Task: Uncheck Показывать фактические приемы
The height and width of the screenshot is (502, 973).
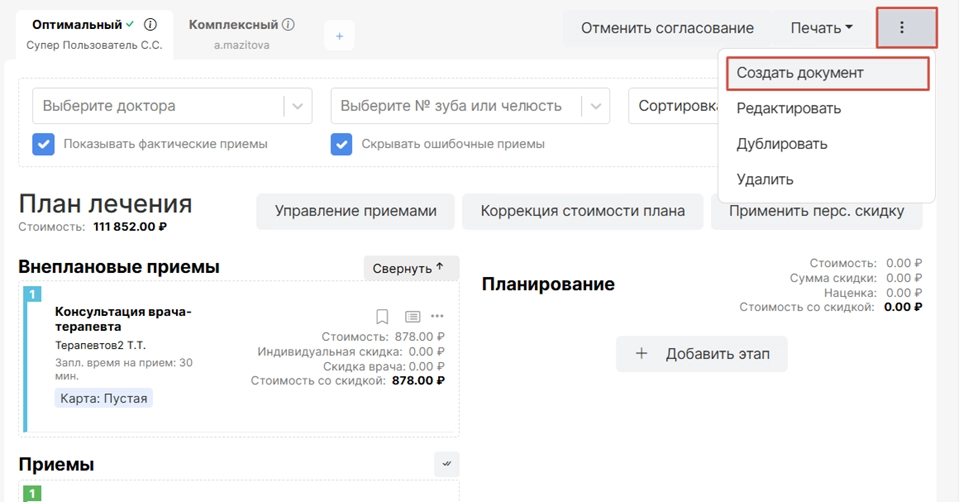Action: coord(44,144)
